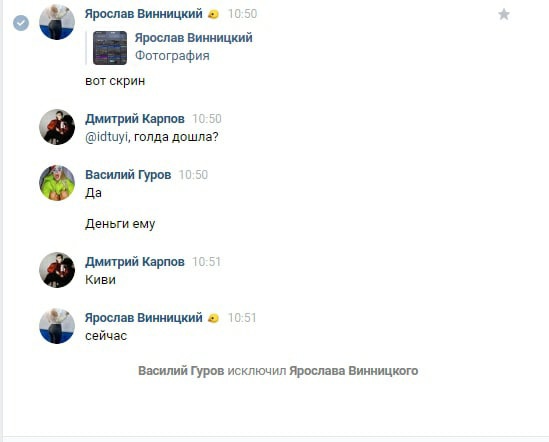
Task: Open attached Фотография thumbnail preview
Action: [110, 48]
